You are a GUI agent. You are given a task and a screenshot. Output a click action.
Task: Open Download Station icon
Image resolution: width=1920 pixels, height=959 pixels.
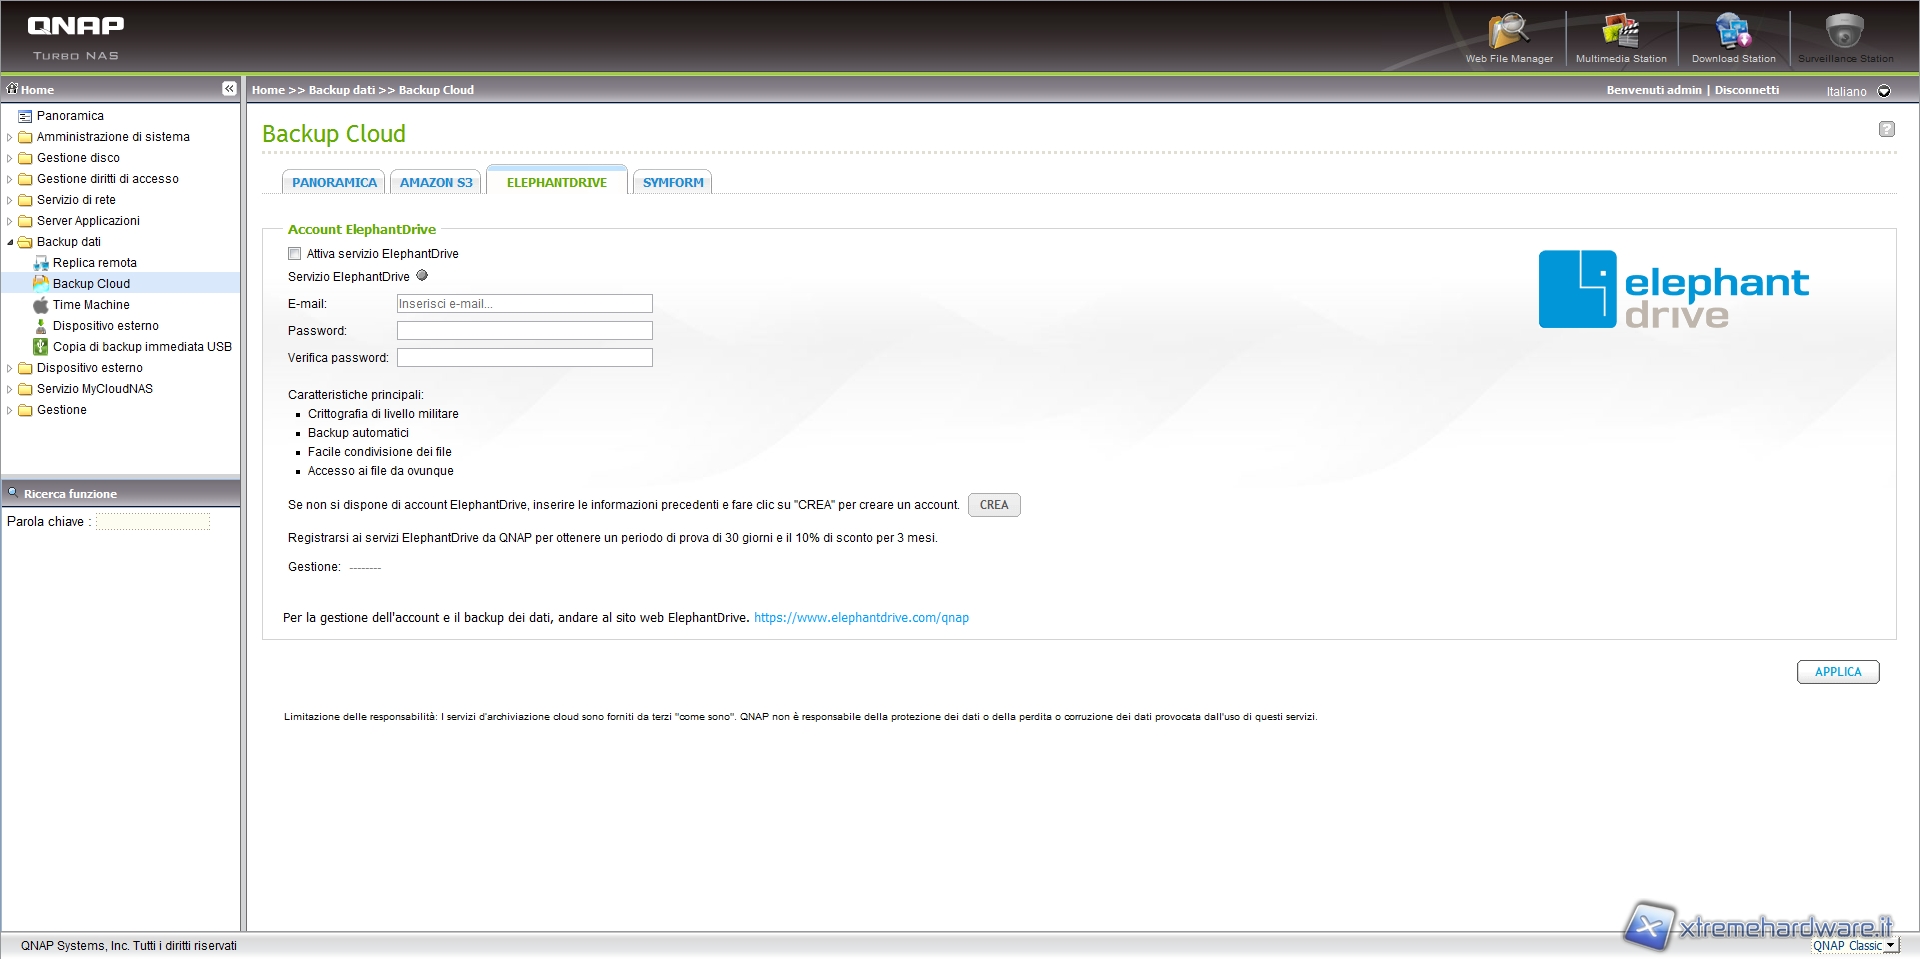[1732, 36]
